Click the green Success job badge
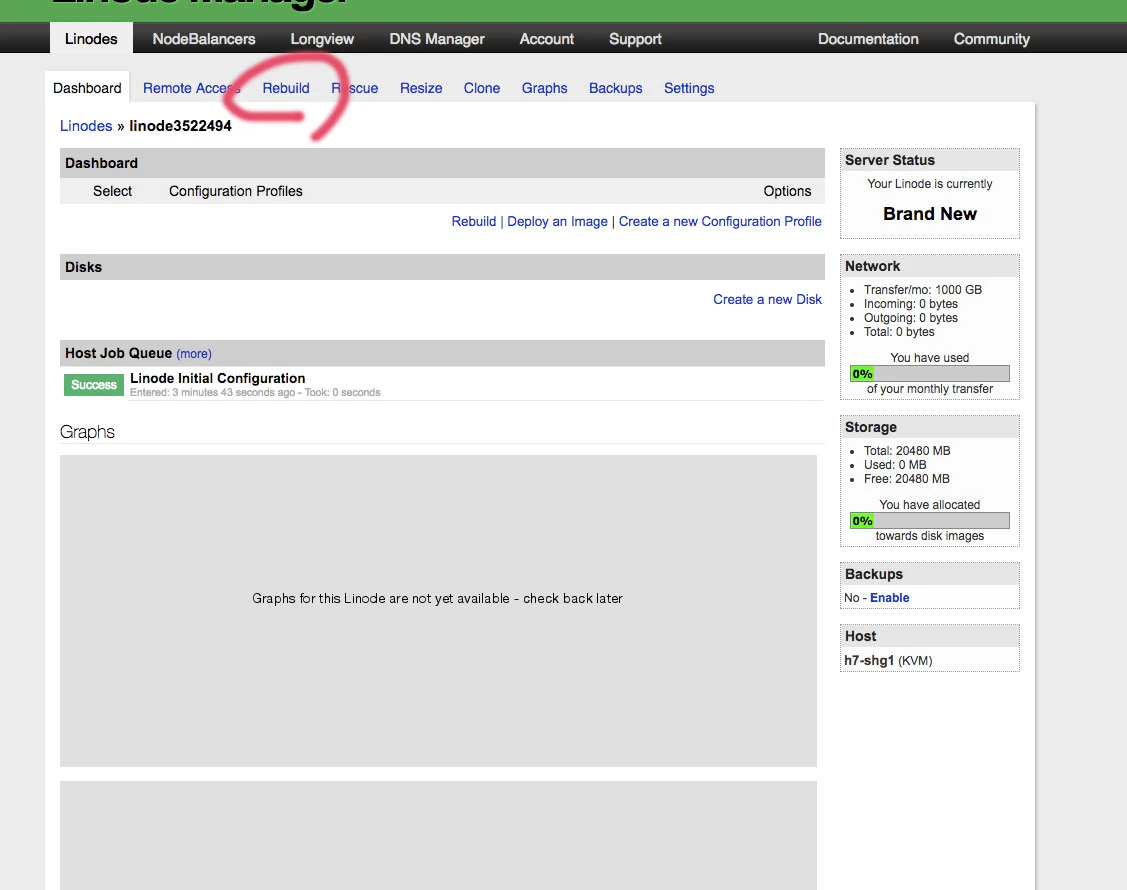1127x890 pixels. click(x=93, y=385)
